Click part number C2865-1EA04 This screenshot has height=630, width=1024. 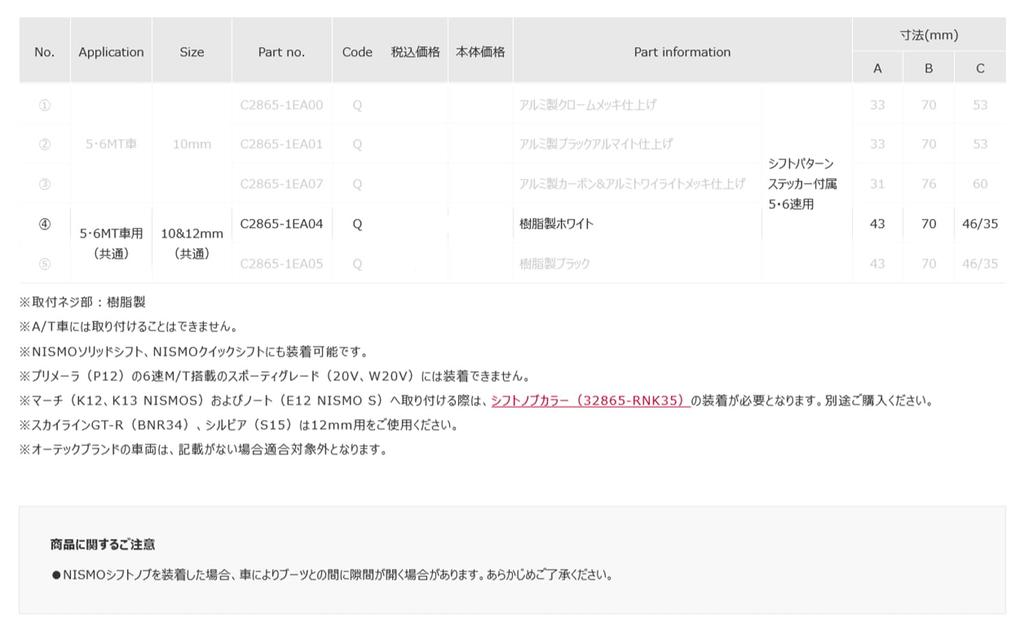click(281, 224)
